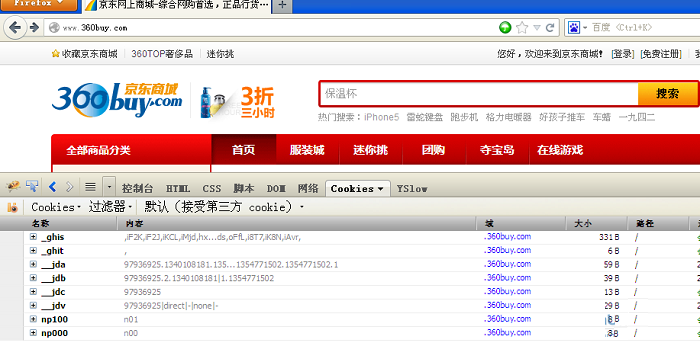The width and height of the screenshot is (700, 362).
Task: Expand the np000 cookie row
Action: (33, 333)
